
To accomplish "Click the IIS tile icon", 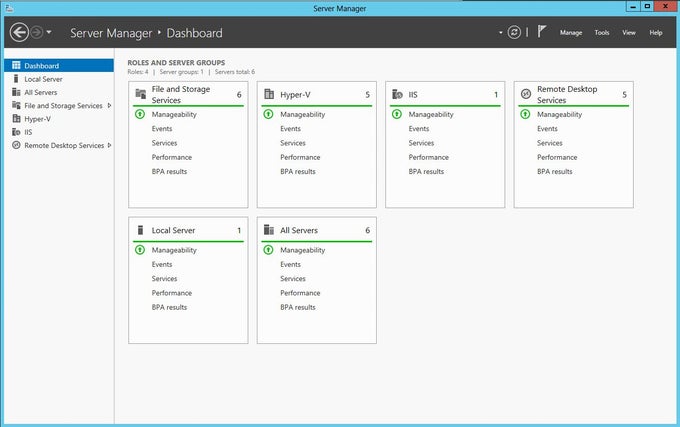I will point(397,94).
